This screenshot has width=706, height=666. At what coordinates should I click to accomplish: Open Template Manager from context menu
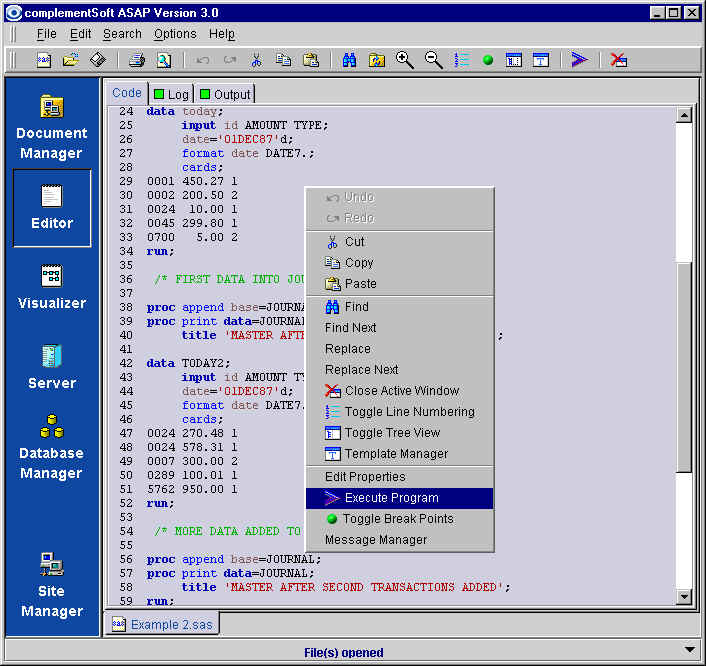click(x=399, y=454)
